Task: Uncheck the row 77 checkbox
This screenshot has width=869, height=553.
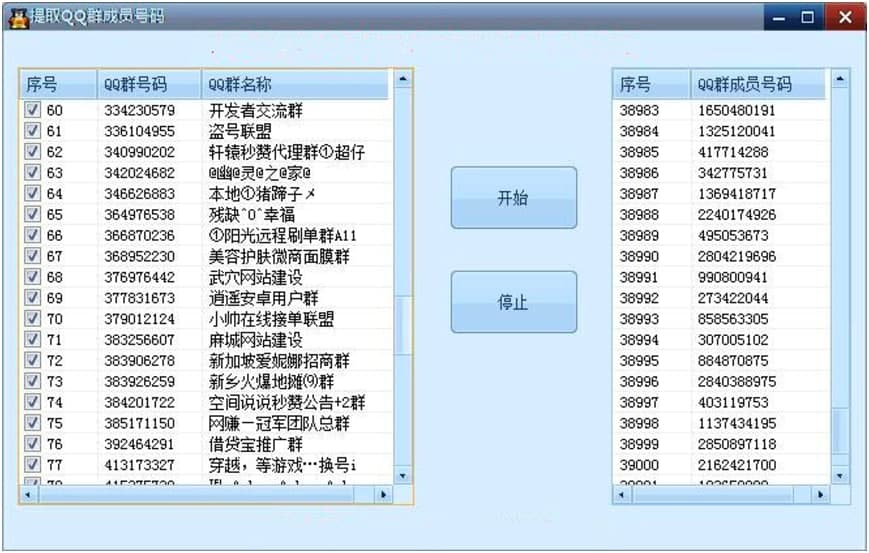Action: click(32, 464)
